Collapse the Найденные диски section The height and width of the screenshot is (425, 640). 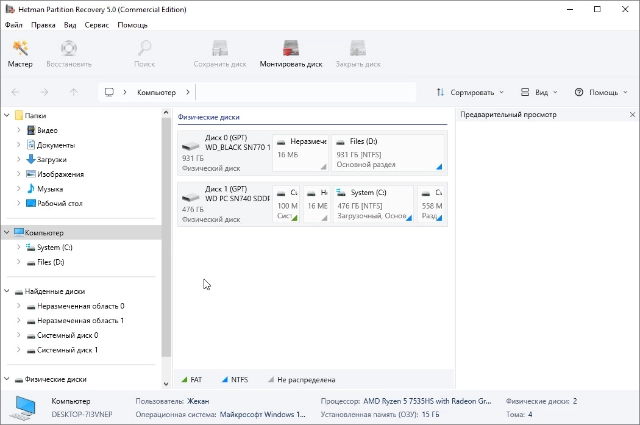[x=7, y=291]
